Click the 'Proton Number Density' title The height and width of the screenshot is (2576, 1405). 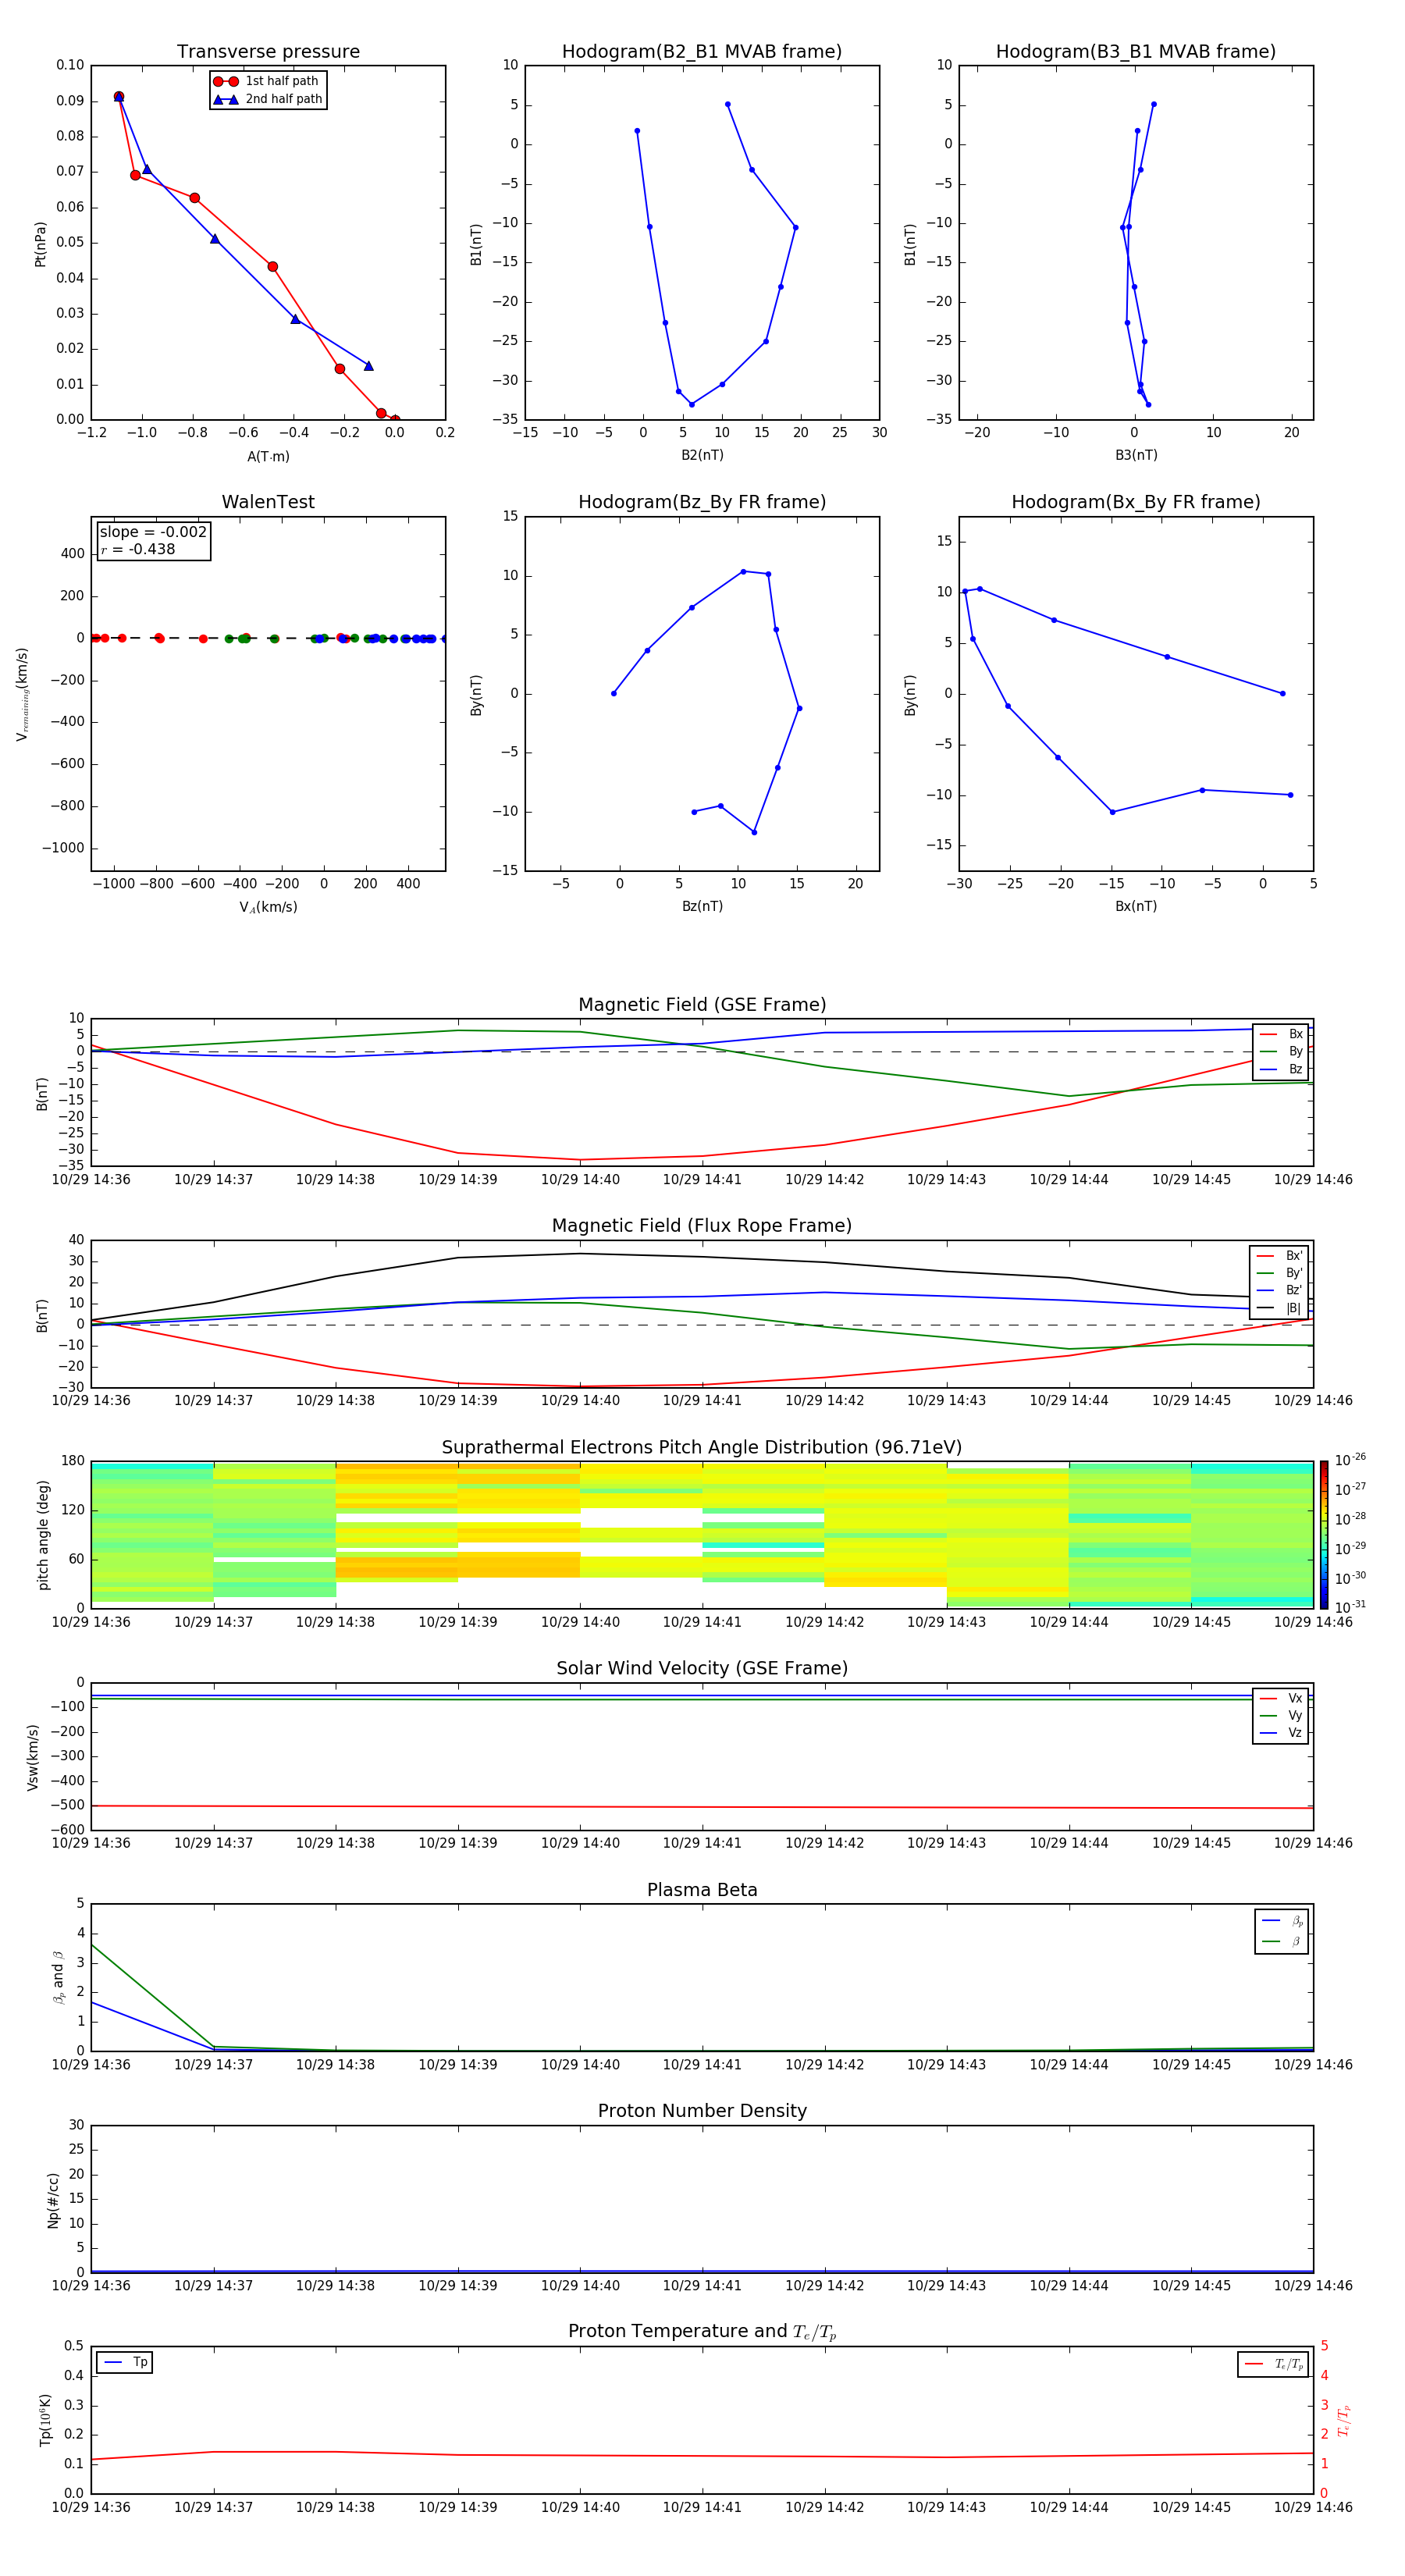tap(702, 2111)
